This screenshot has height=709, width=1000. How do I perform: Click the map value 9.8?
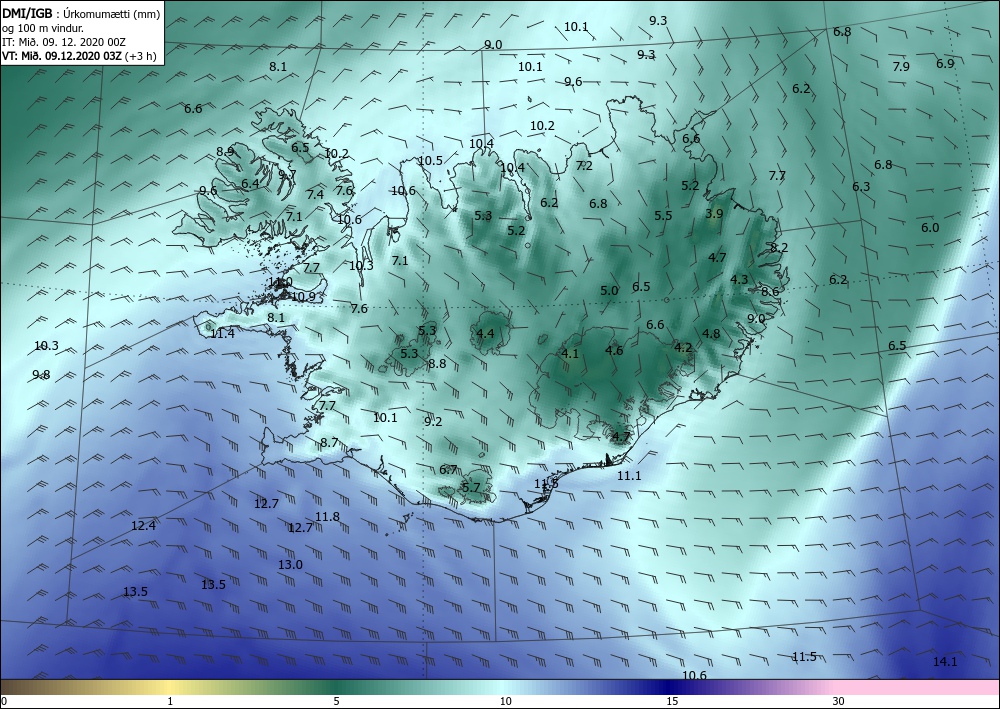[x=41, y=375]
